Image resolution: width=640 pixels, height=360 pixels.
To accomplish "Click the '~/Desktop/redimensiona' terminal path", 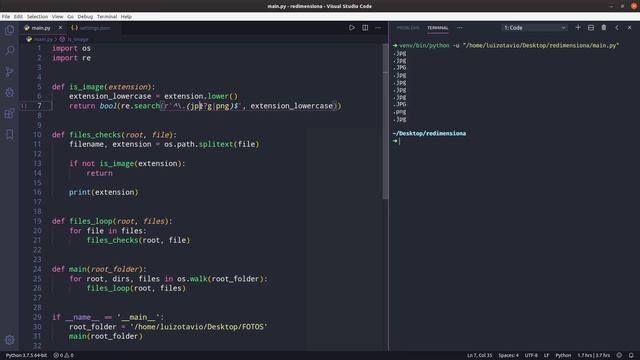I will (x=429, y=133).
